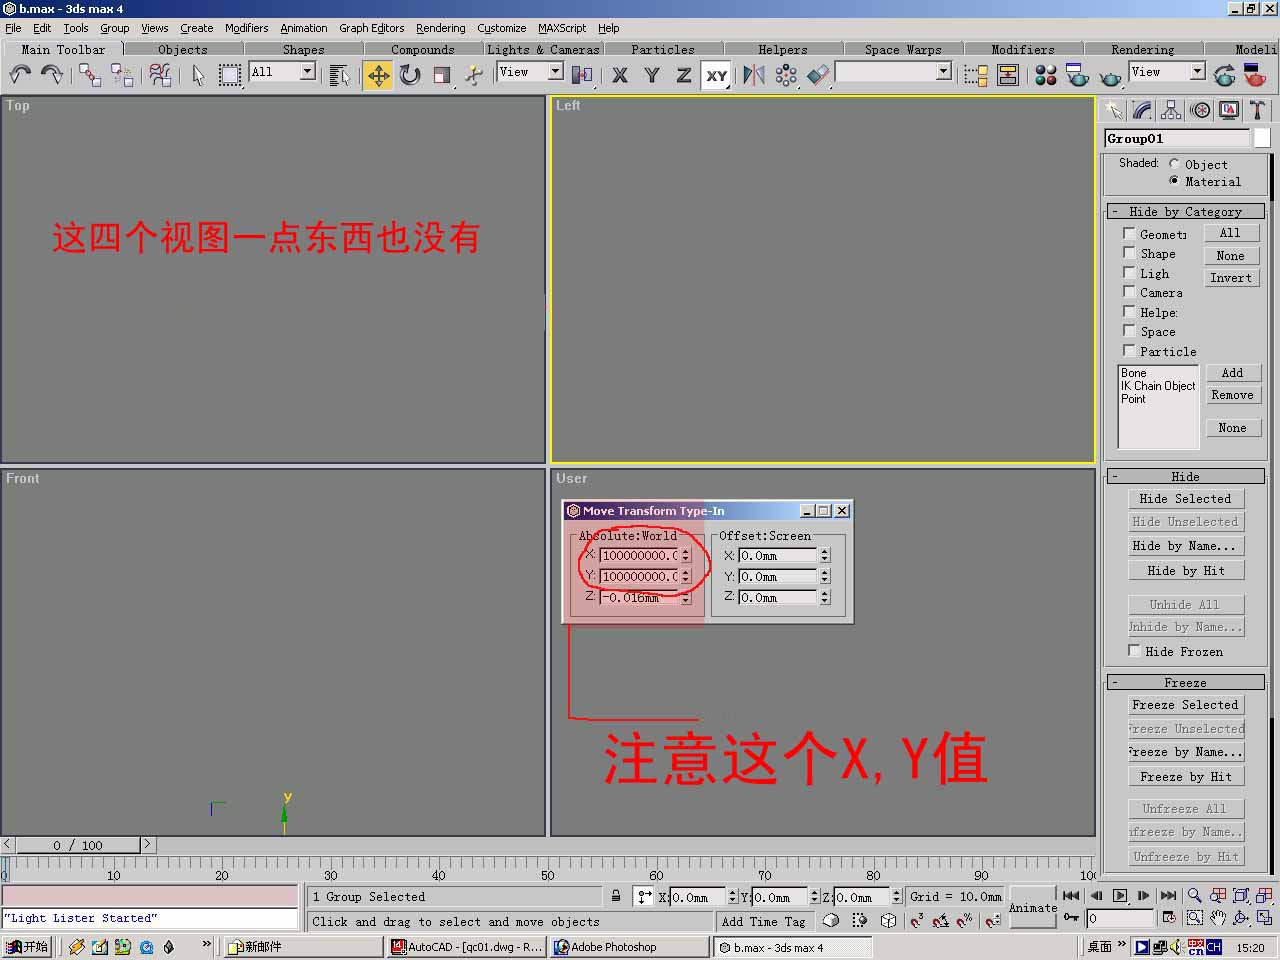The image size is (1280, 960).
Task: Enable Shape hide-by-category checkbox
Action: pos(1129,253)
